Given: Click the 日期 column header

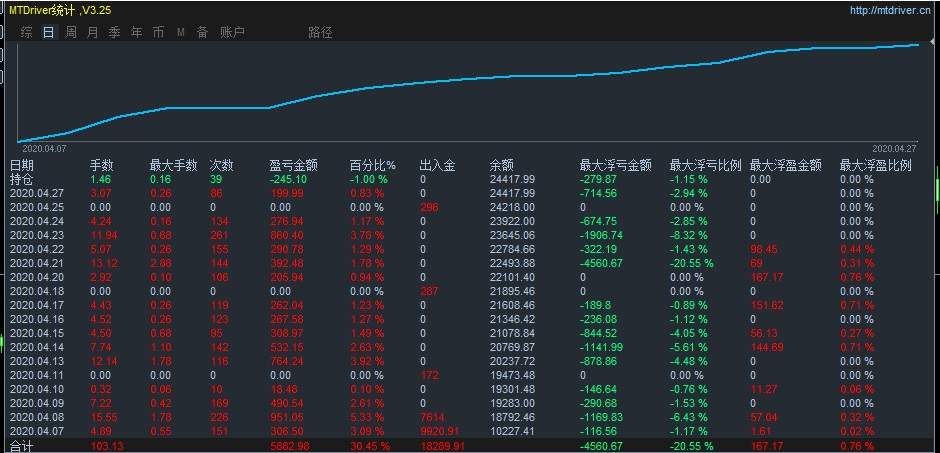Looking at the screenshot, I should coord(22,165).
